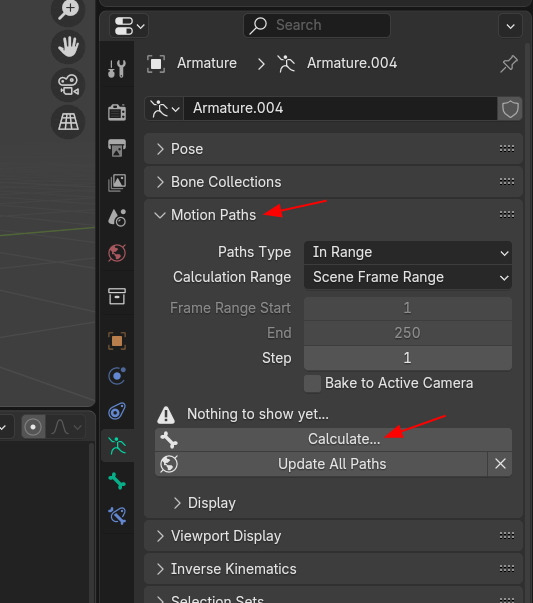Screen dimensions: 533x603
Task: Open the Bone Constraints tab icon
Action: pos(117,516)
